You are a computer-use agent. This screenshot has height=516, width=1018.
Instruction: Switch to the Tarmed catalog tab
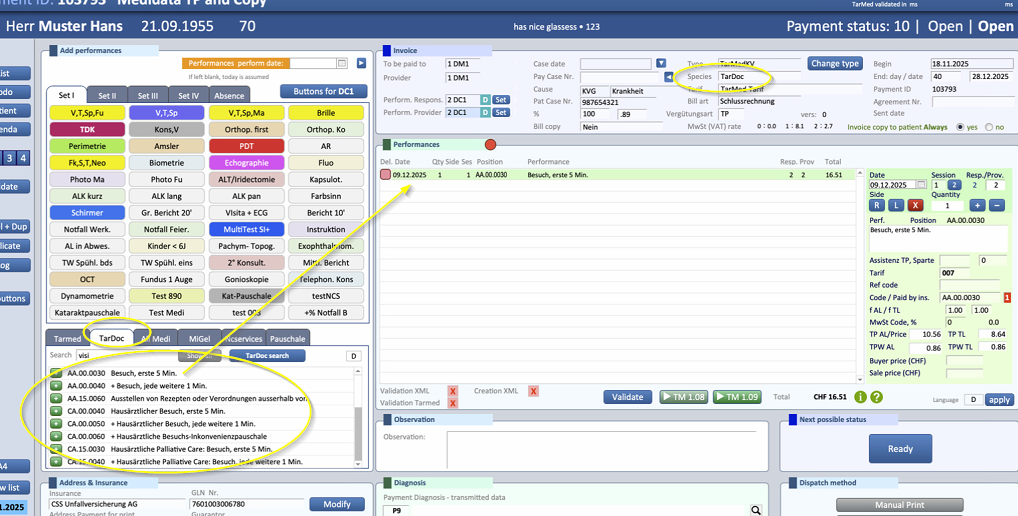pyautogui.click(x=68, y=339)
